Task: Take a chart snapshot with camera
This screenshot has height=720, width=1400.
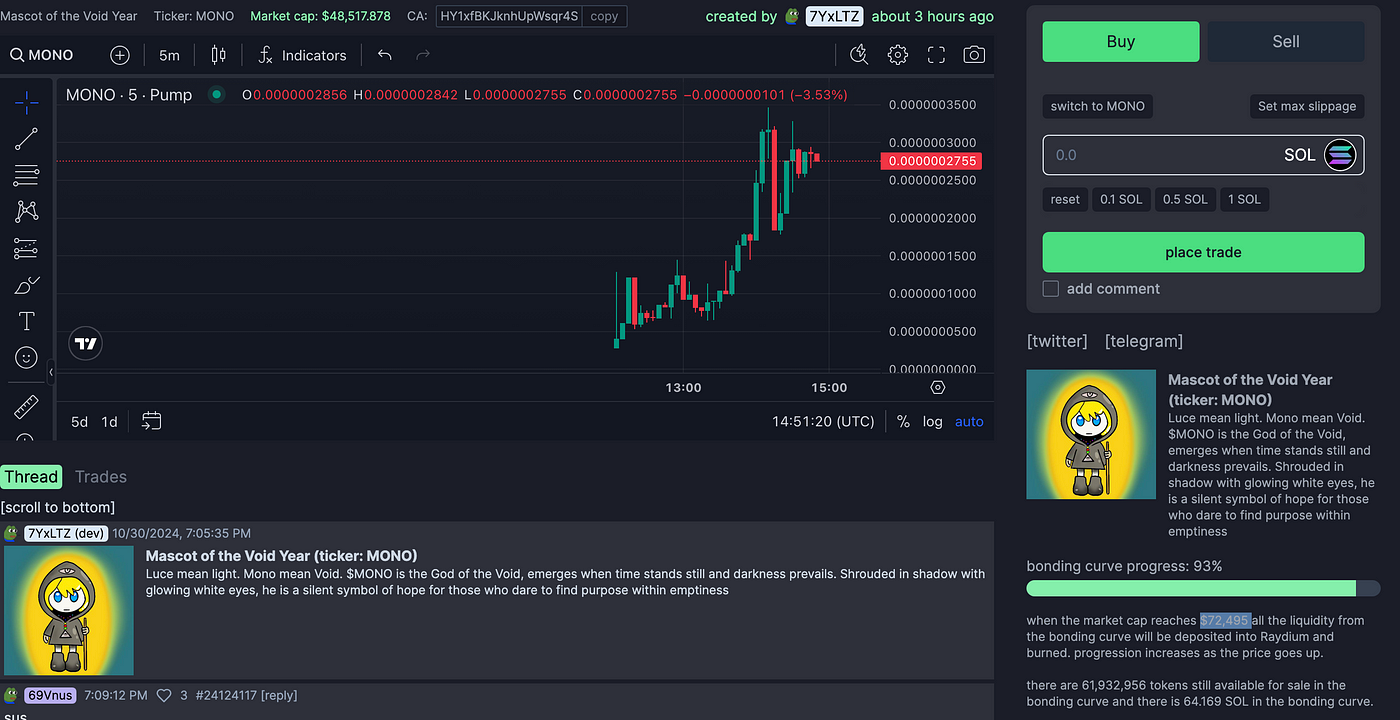Action: (974, 55)
